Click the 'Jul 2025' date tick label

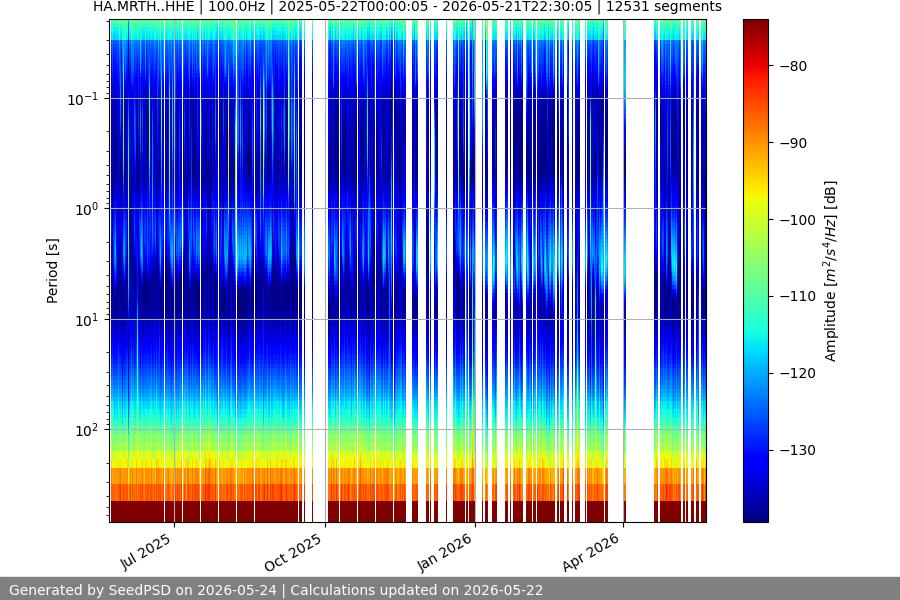pos(146,551)
